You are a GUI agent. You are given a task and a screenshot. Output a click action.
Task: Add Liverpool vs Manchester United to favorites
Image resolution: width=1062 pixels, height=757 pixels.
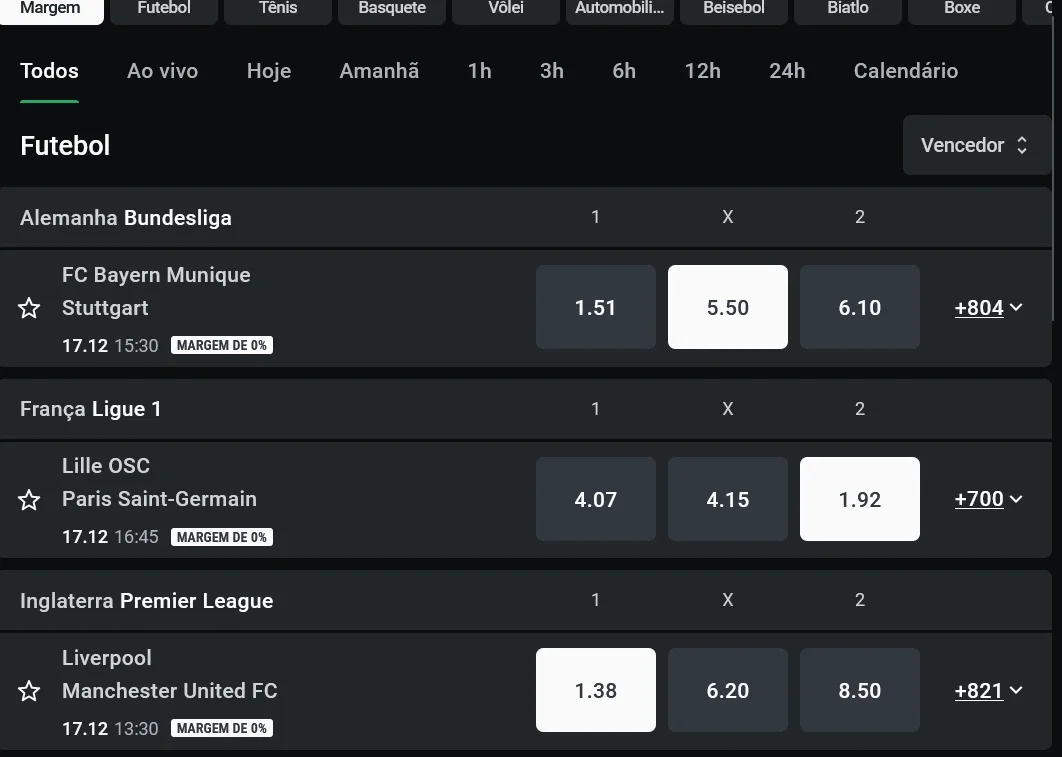pyautogui.click(x=29, y=691)
